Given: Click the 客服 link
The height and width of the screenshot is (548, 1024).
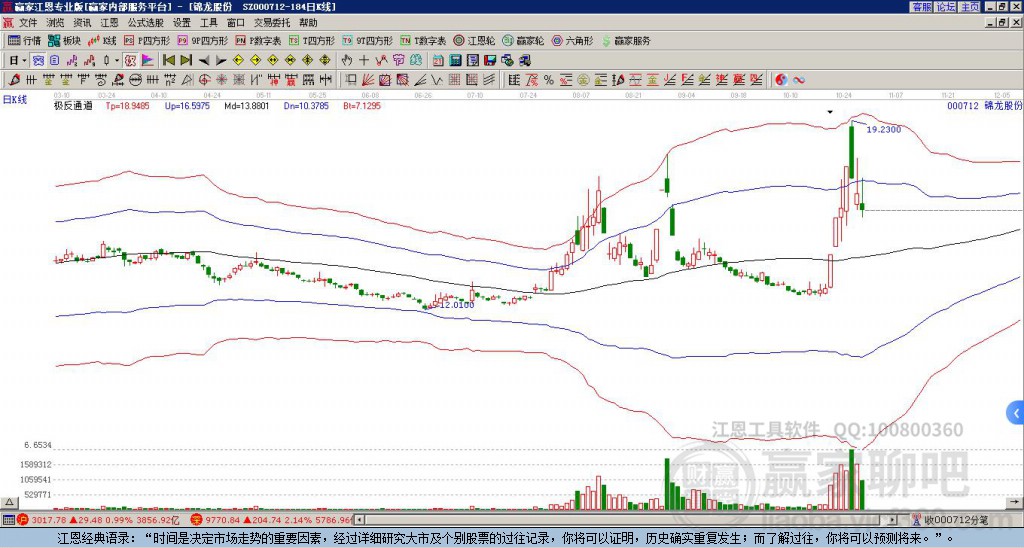Looking at the screenshot, I should click(x=921, y=7).
